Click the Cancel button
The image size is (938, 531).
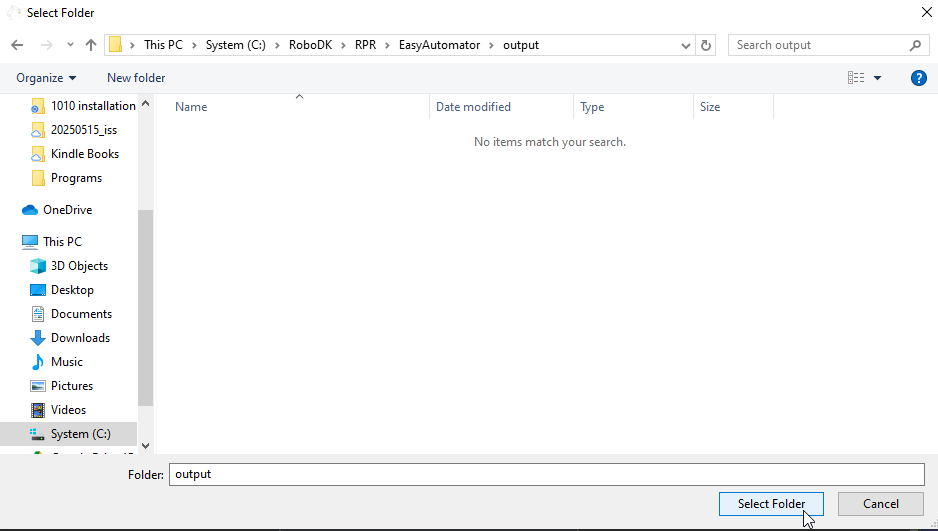880,504
